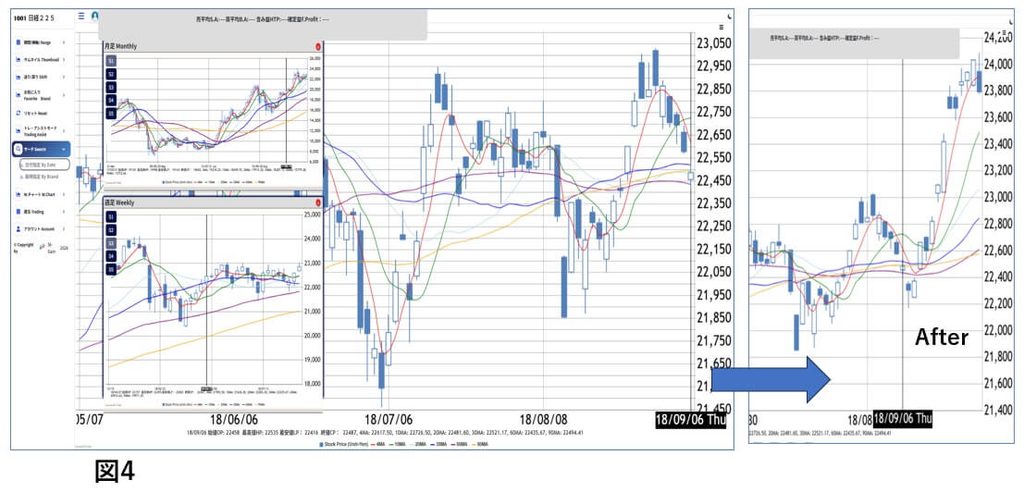
Task: Select S1 button in Weekly window
Action: [111, 217]
